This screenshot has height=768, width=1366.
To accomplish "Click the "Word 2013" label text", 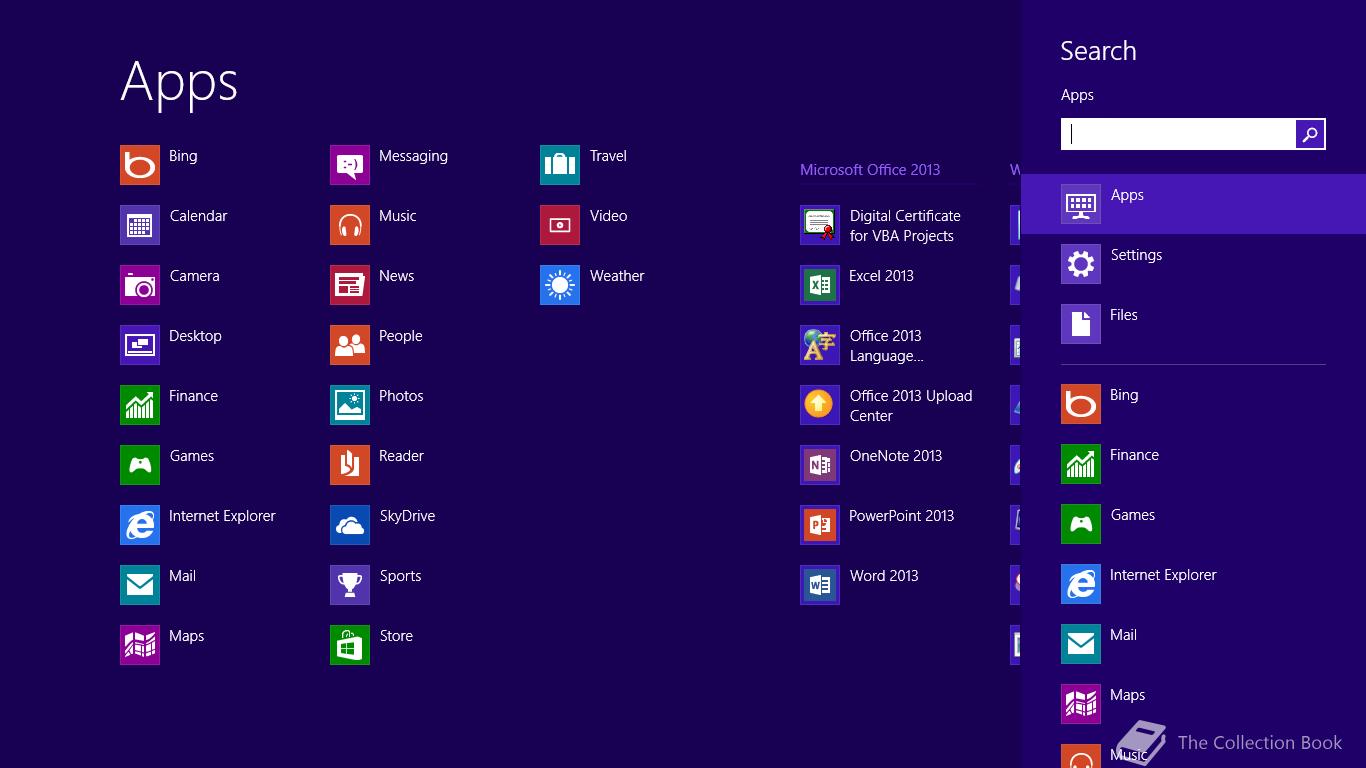I will [884, 576].
